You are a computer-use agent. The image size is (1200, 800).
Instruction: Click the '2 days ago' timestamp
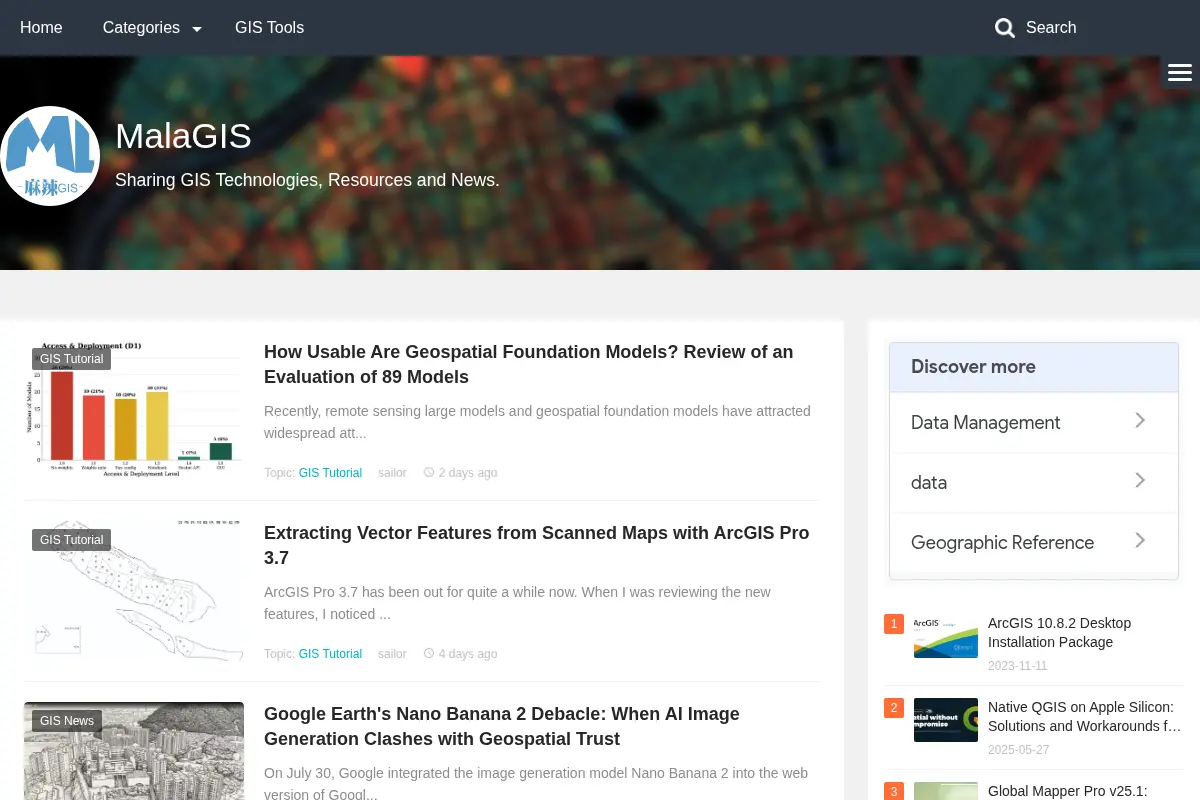pos(468,472)
